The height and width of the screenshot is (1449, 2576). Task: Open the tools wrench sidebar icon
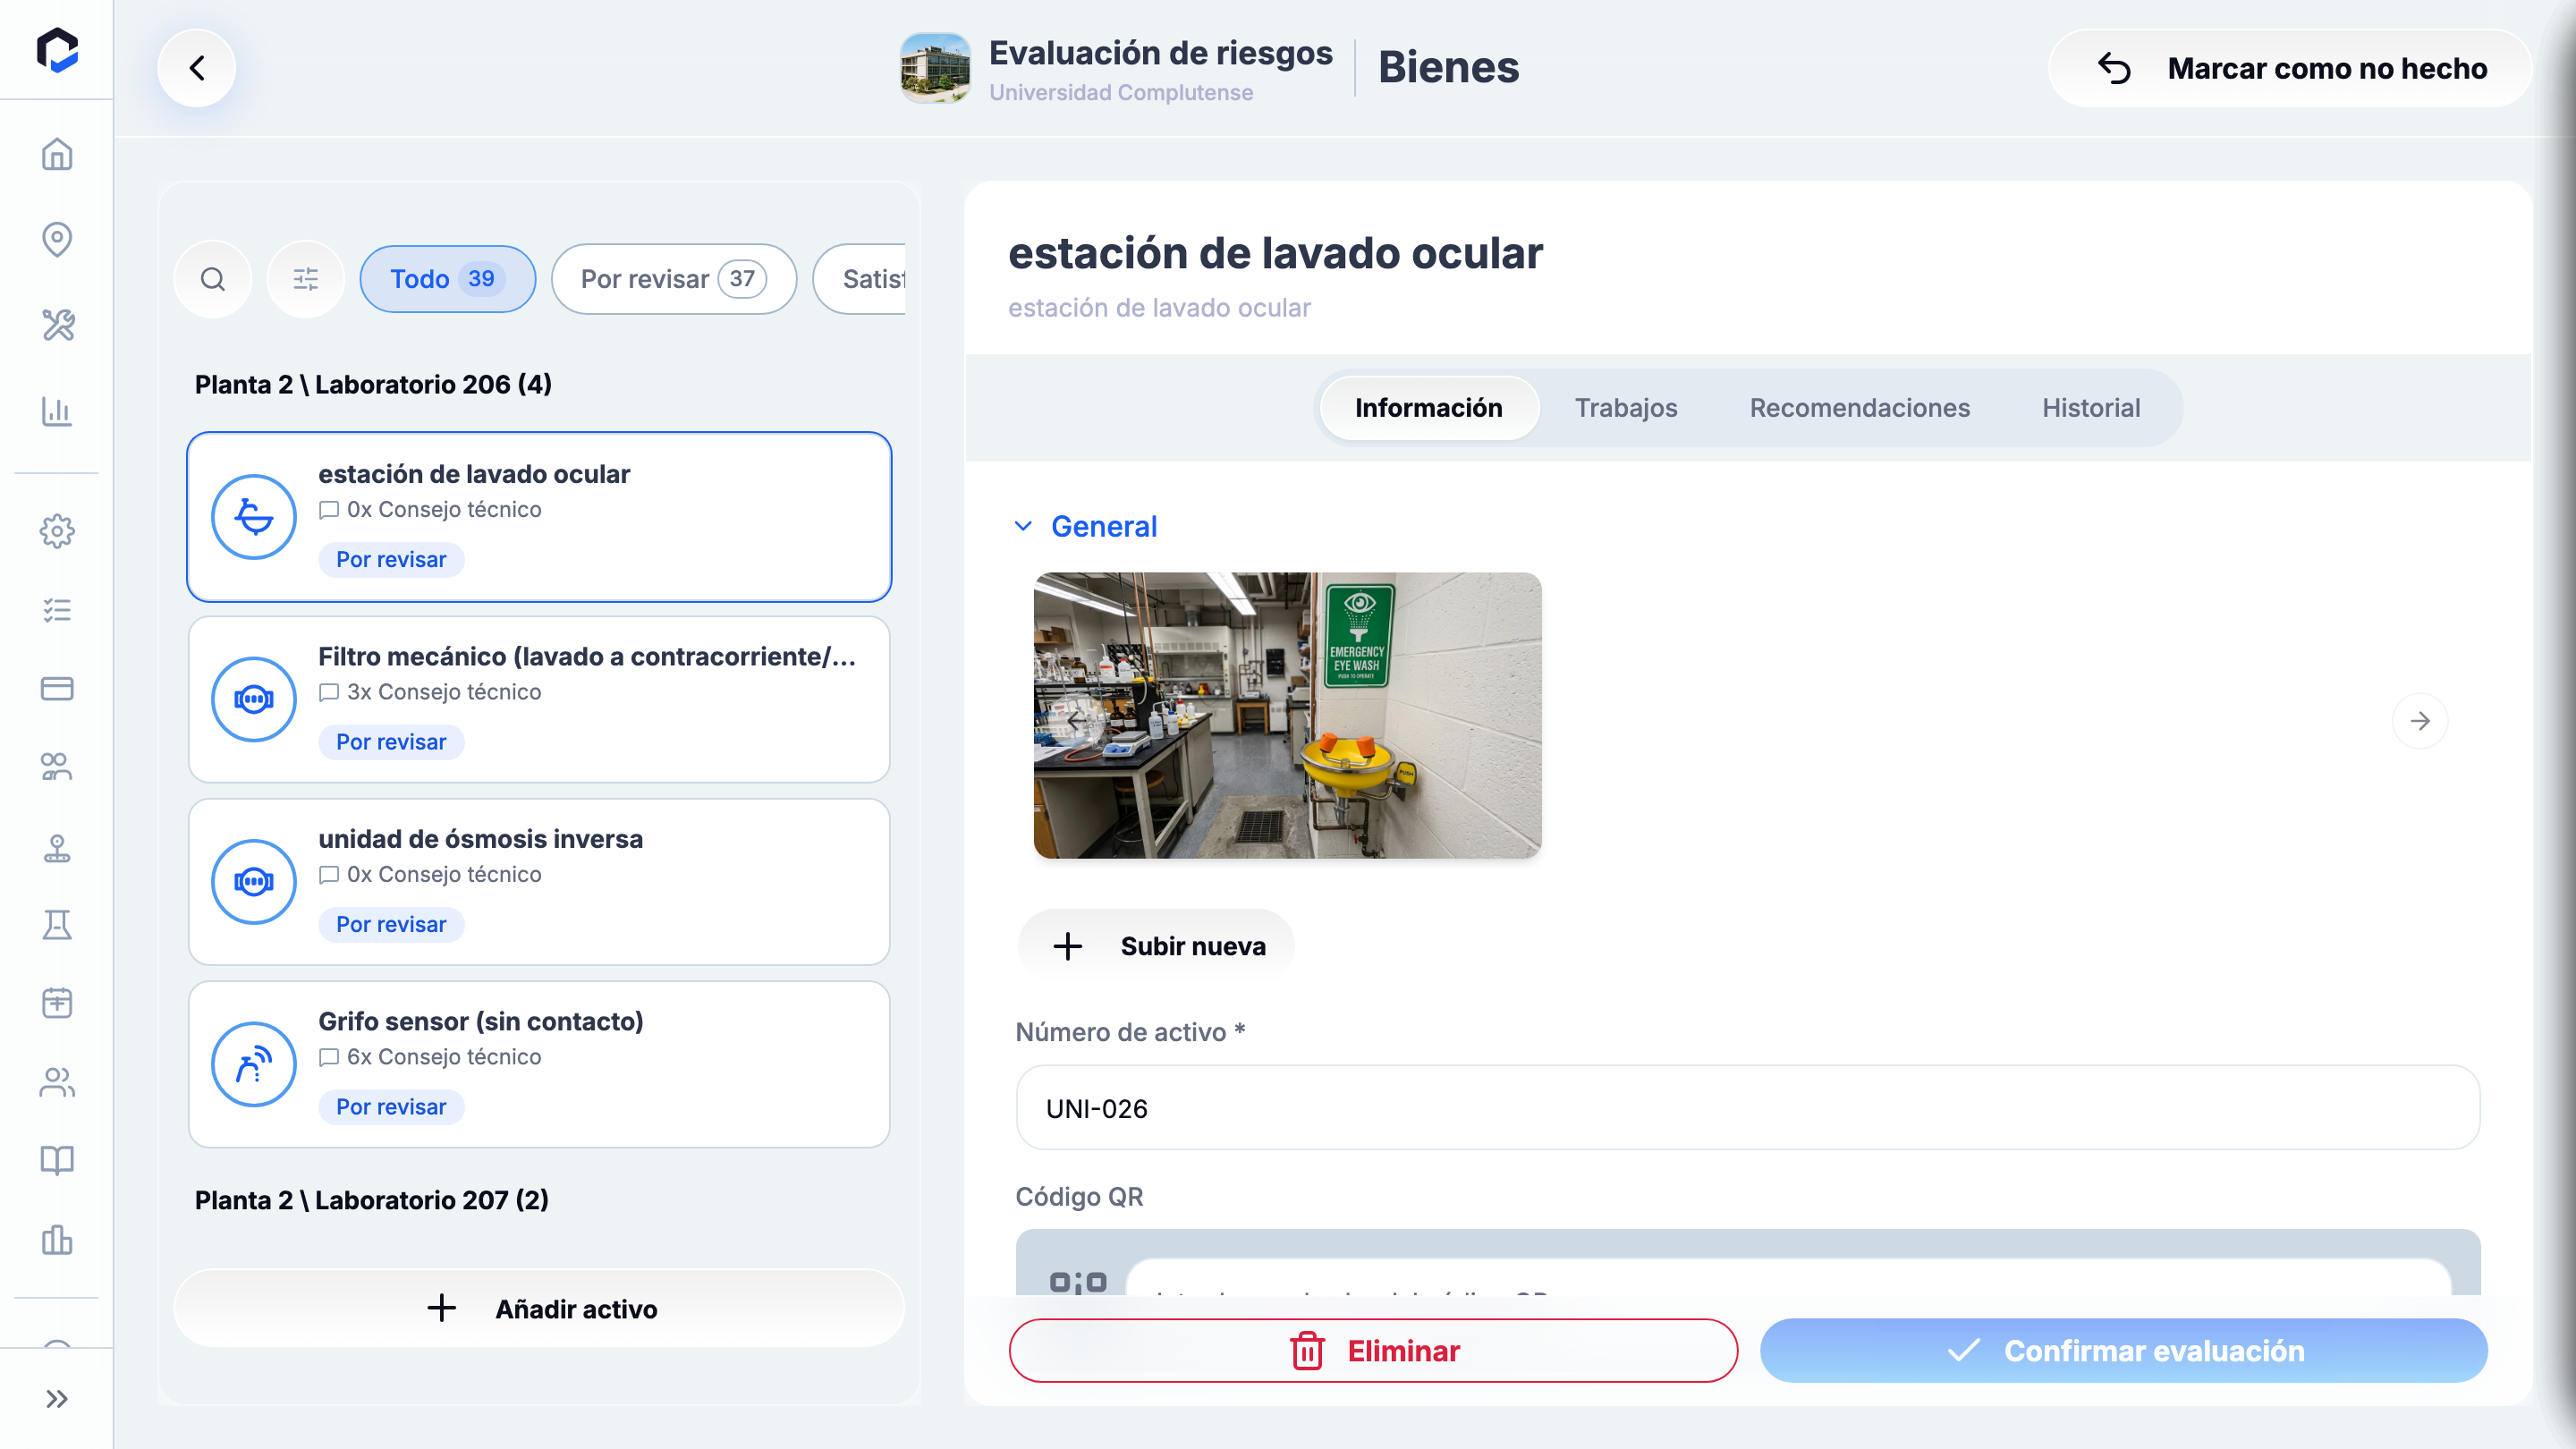point(57,325)
